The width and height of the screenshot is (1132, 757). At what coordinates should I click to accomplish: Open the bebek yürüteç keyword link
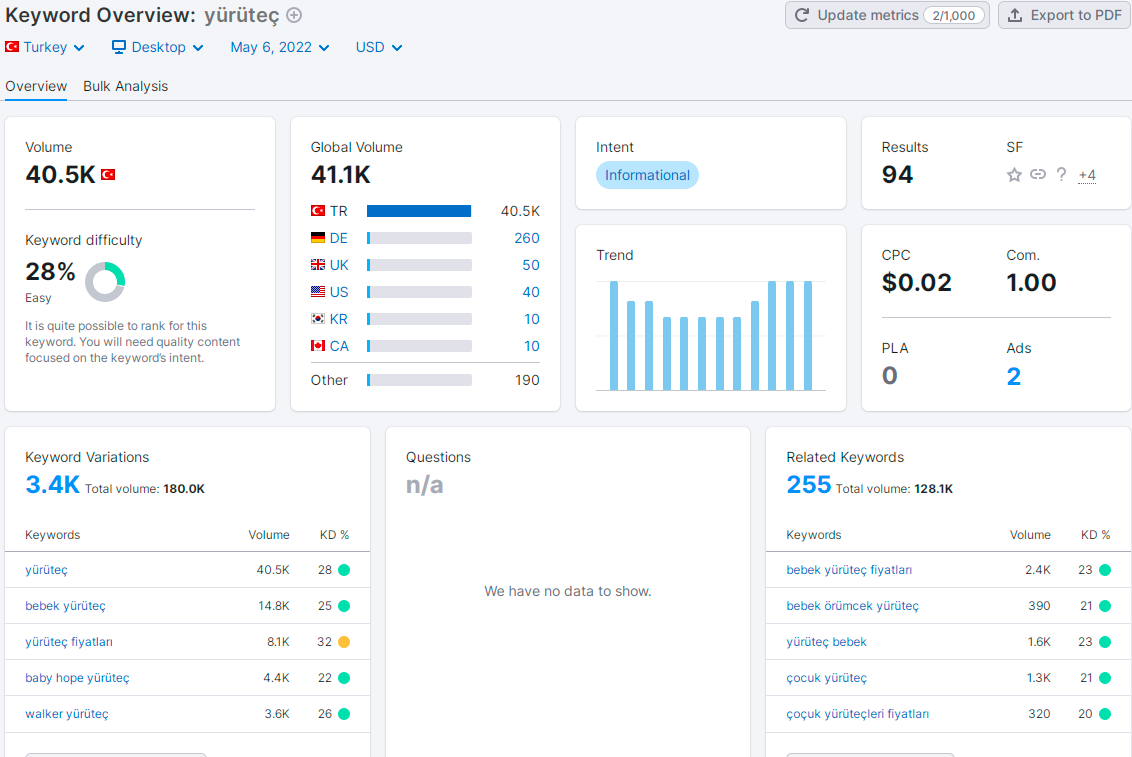(65, 605)
